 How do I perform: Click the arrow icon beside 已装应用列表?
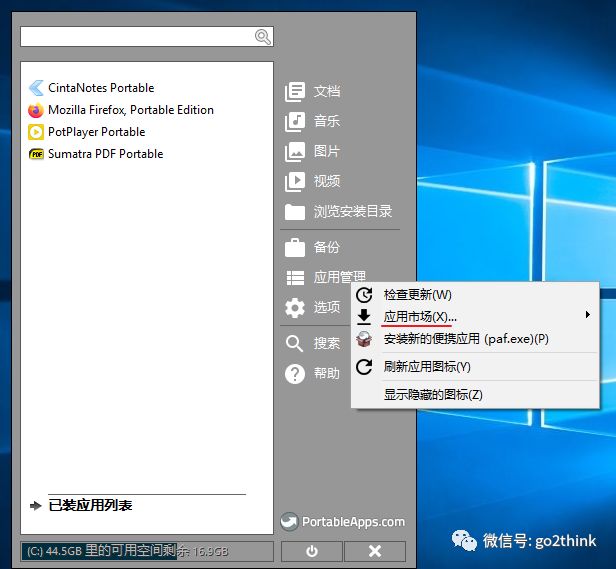pyautogui.click(x=36, y=506)
